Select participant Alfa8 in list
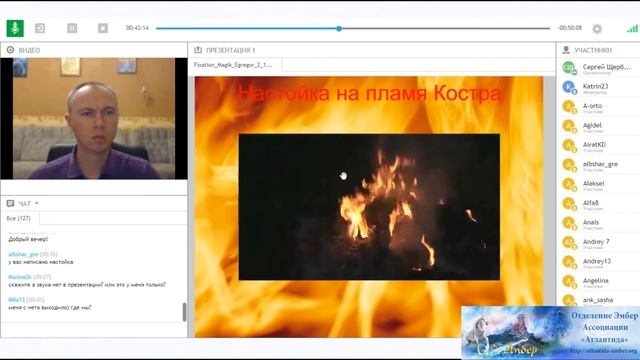The height and width of the screenshot is (360, 640). [x=598, y=203]
